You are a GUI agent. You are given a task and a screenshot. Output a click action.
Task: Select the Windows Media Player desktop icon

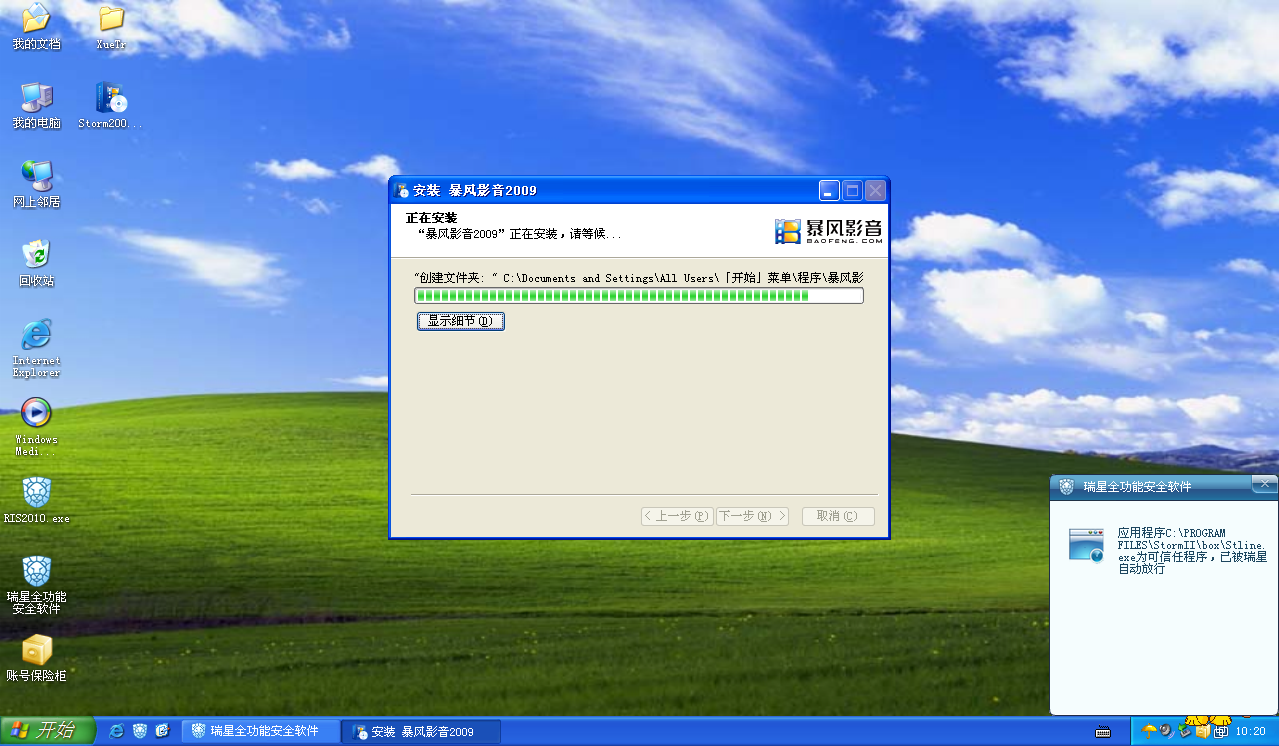36,427
